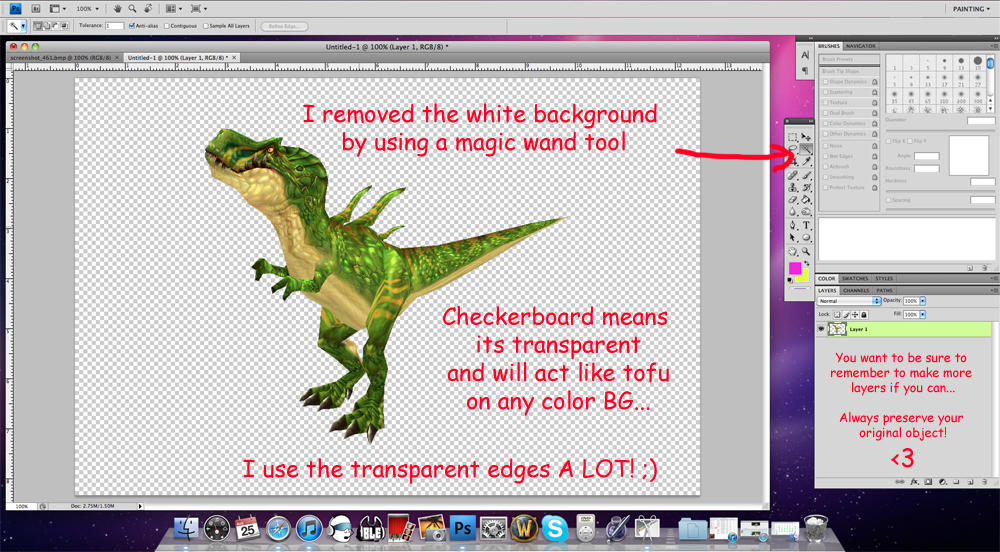Open the tool preset picker arrow

23,26
